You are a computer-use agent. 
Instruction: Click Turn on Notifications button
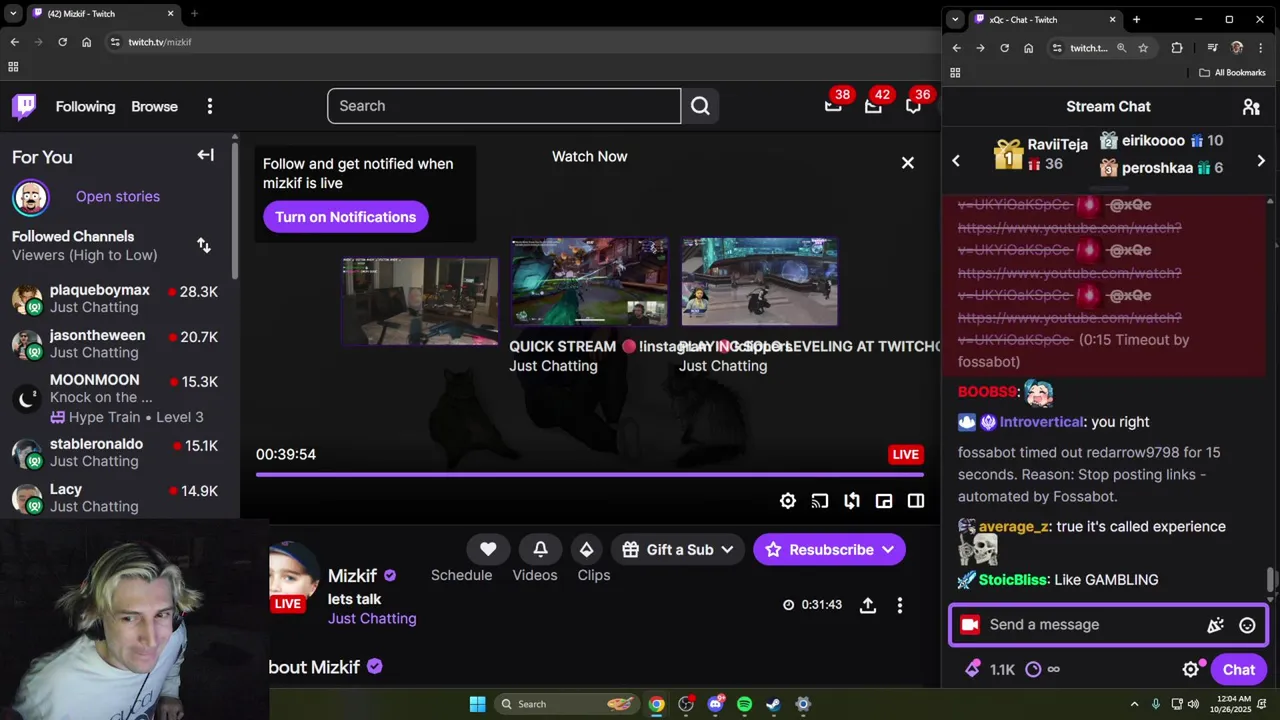click(345, 217)
